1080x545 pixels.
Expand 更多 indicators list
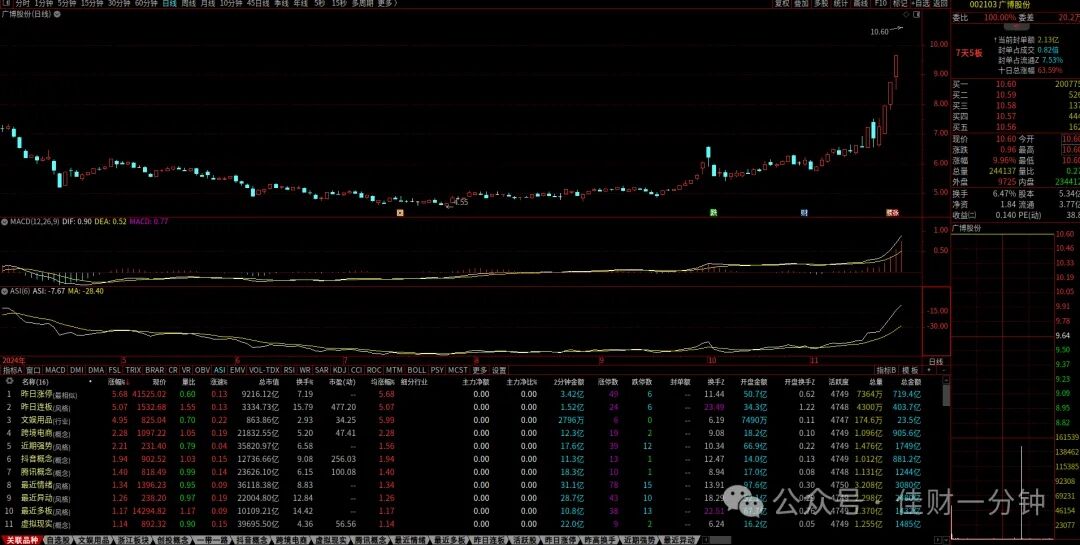coord(479,370)
